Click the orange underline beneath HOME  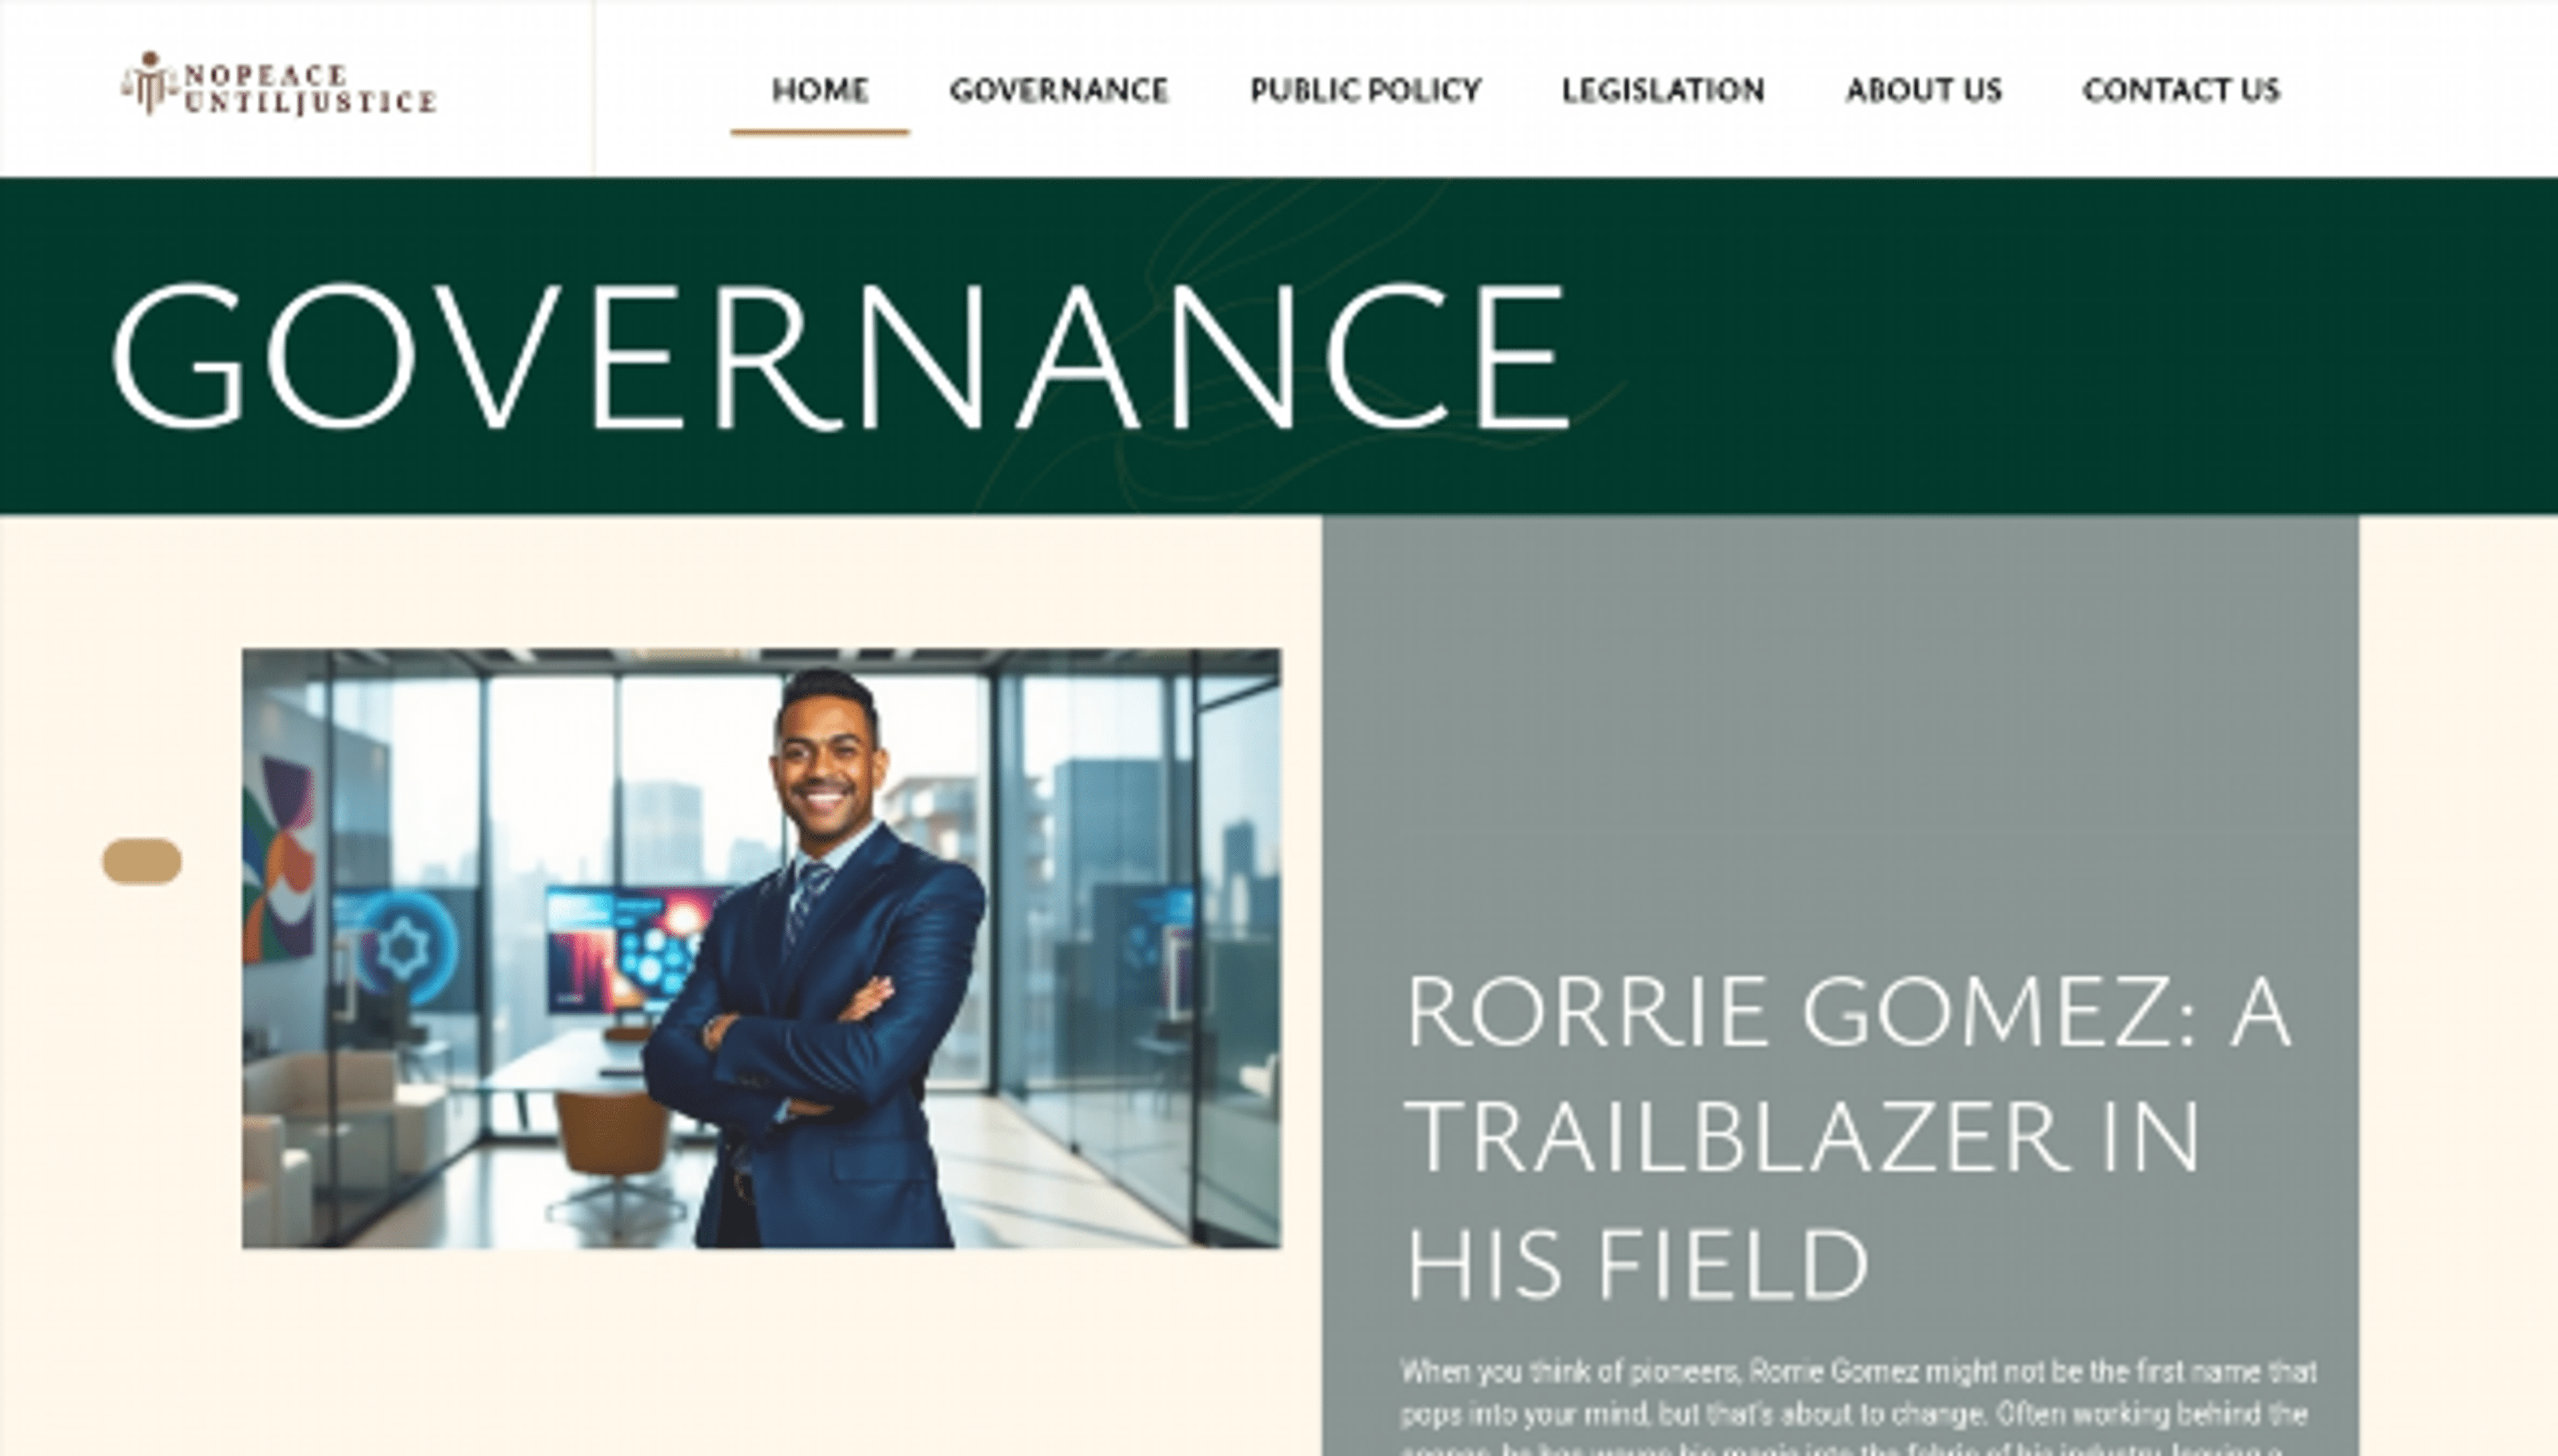819,131
